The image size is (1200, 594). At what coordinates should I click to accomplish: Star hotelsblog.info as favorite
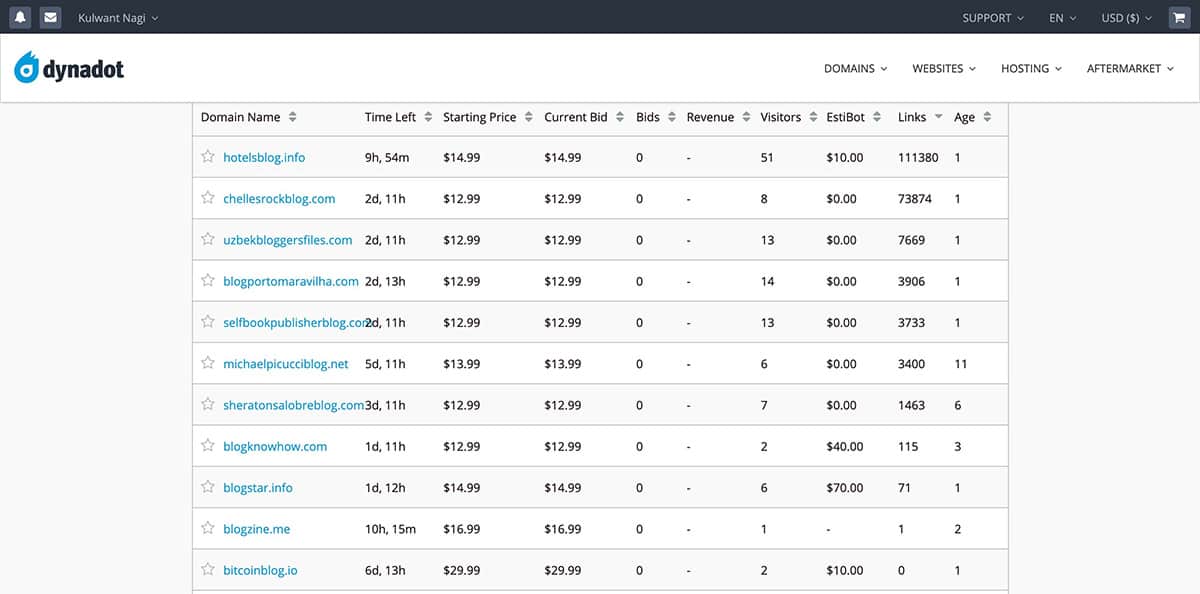click(x=208, y=156)
